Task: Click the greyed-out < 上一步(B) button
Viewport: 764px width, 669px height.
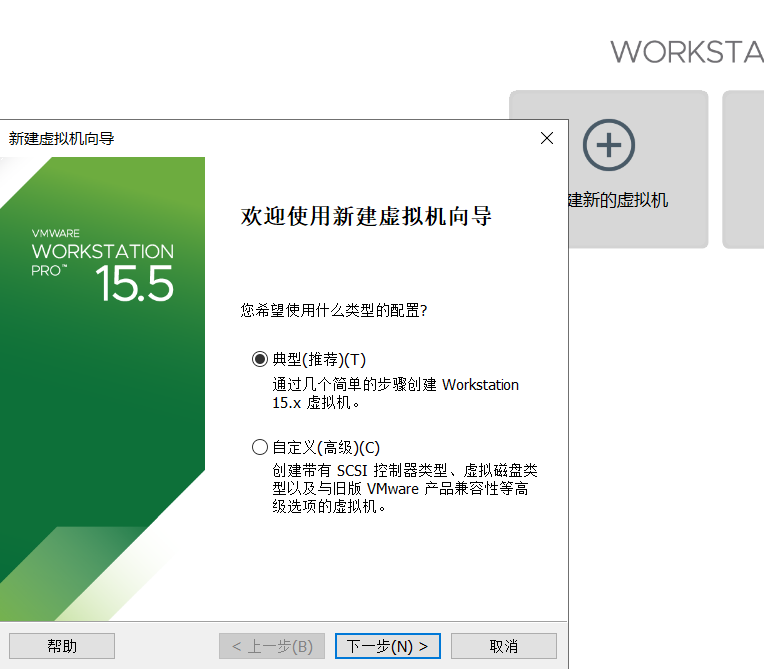Action: tap(272, 646)
